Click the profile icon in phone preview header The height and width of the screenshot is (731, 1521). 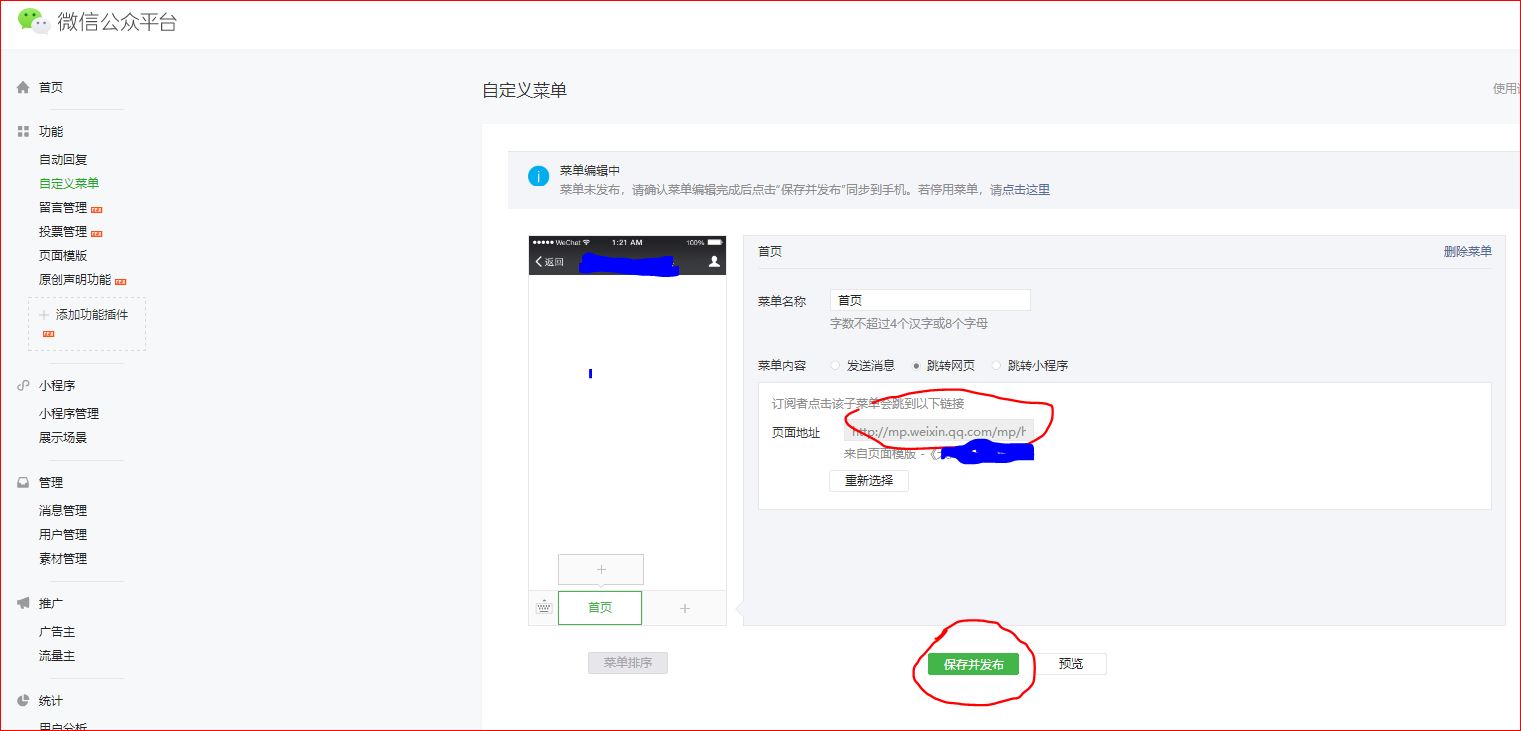[x=714, y=262]
